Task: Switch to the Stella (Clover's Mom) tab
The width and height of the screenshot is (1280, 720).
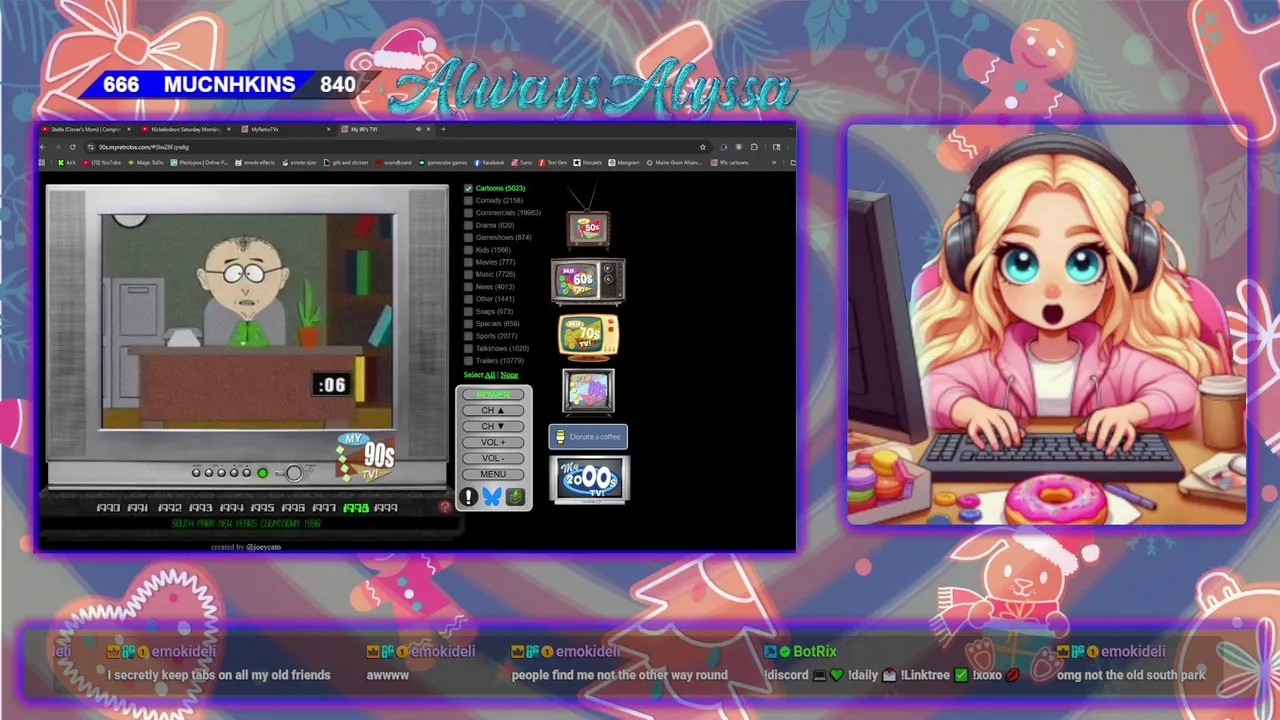Action: click(x=84, y=129)
